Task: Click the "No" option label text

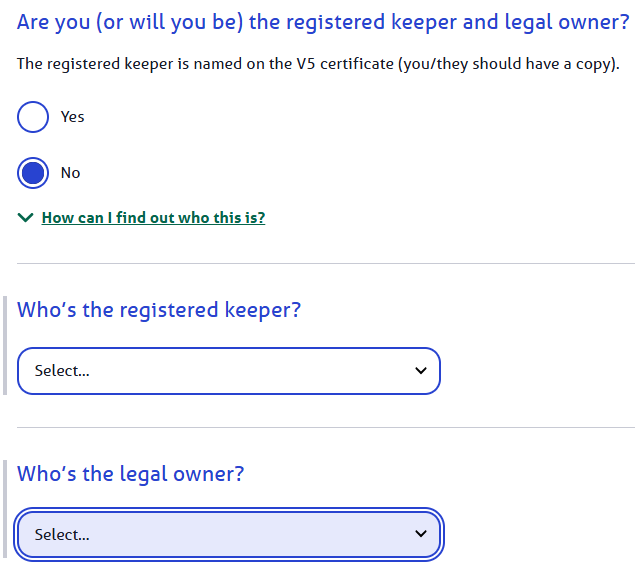Action: point(70,173)
